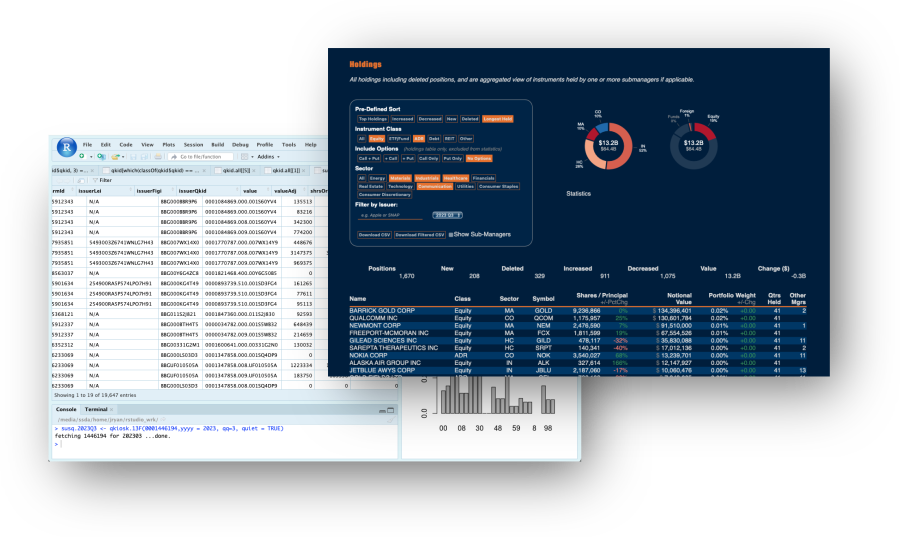
Task: Click the QUALCOMM INC holdings row
Action: click(578, 318)
